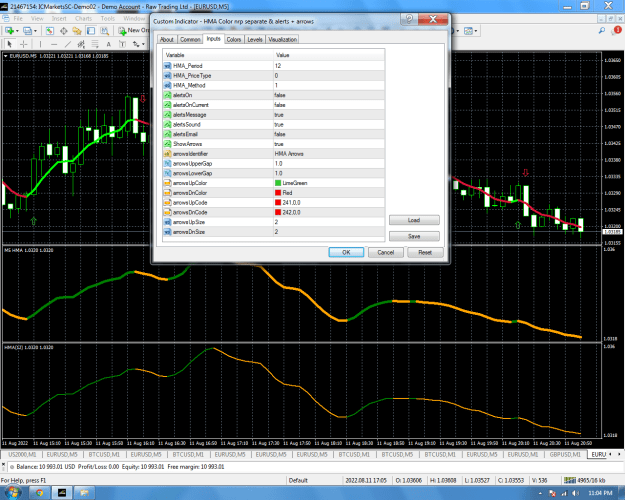625x500 pixels.
Task: Open the Charts menu
Action: pos(83,18)
